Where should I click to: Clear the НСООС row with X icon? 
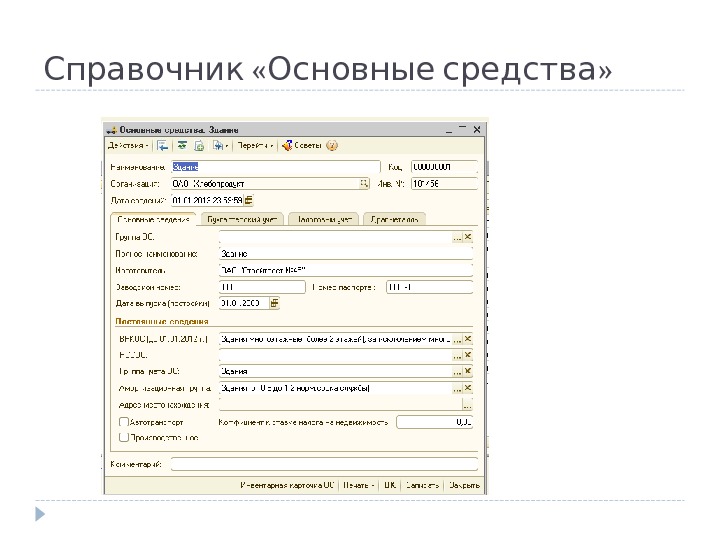coord(468,355)
